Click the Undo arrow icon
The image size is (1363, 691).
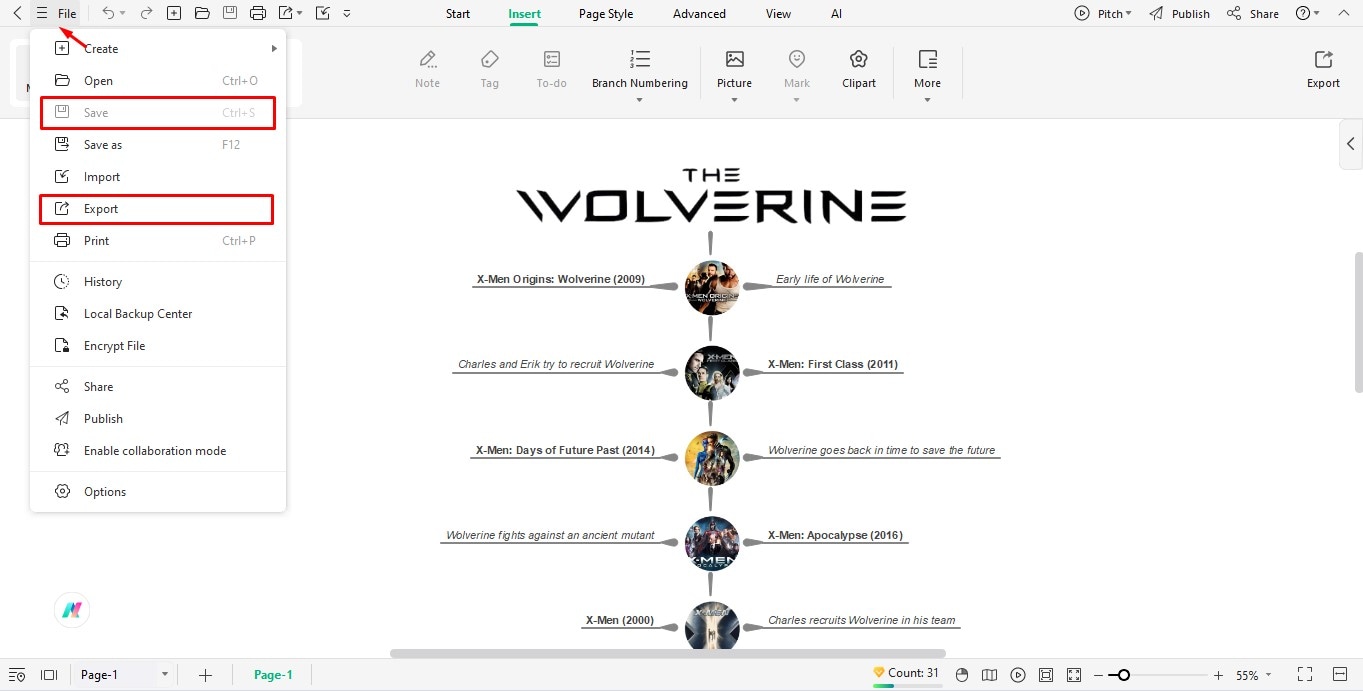click(108, 14)
